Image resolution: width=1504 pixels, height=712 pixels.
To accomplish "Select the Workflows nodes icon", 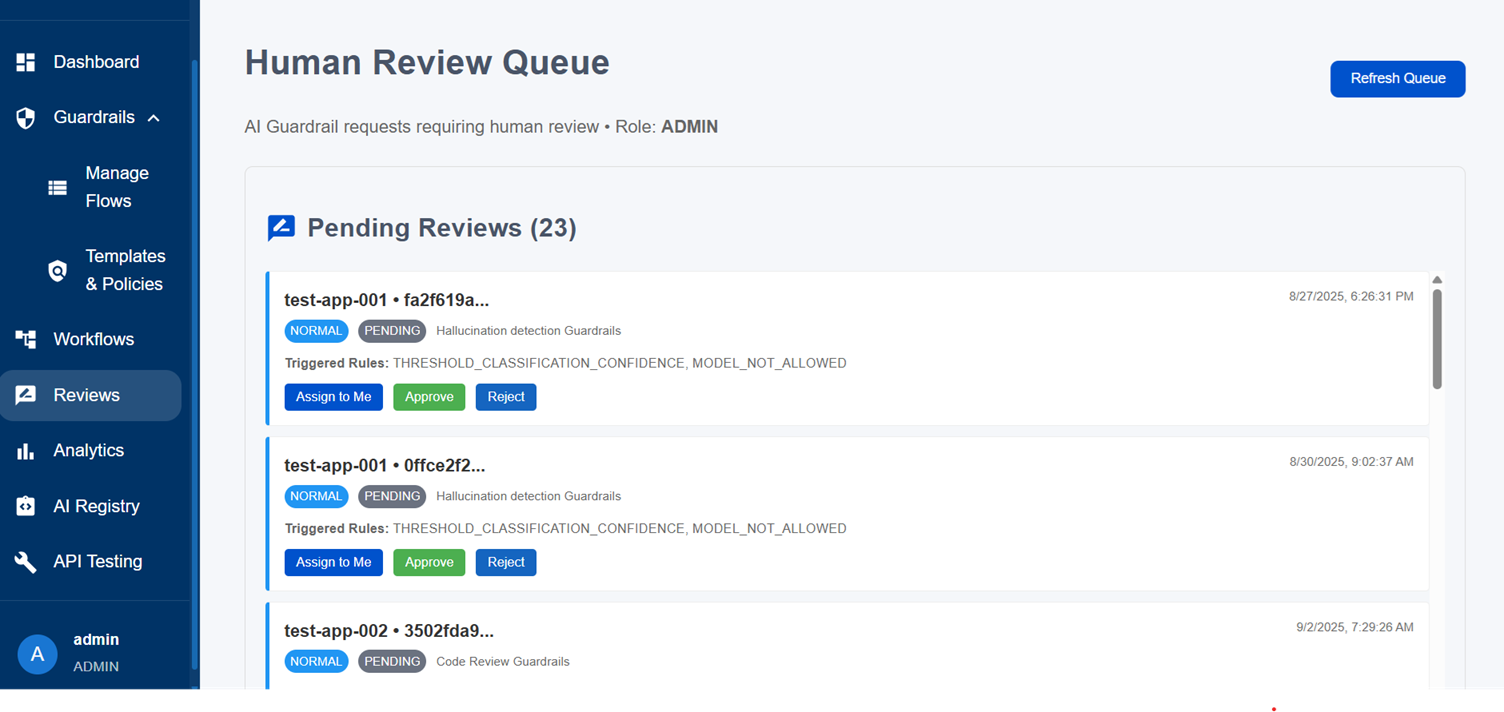I will (x=25, y=339).
